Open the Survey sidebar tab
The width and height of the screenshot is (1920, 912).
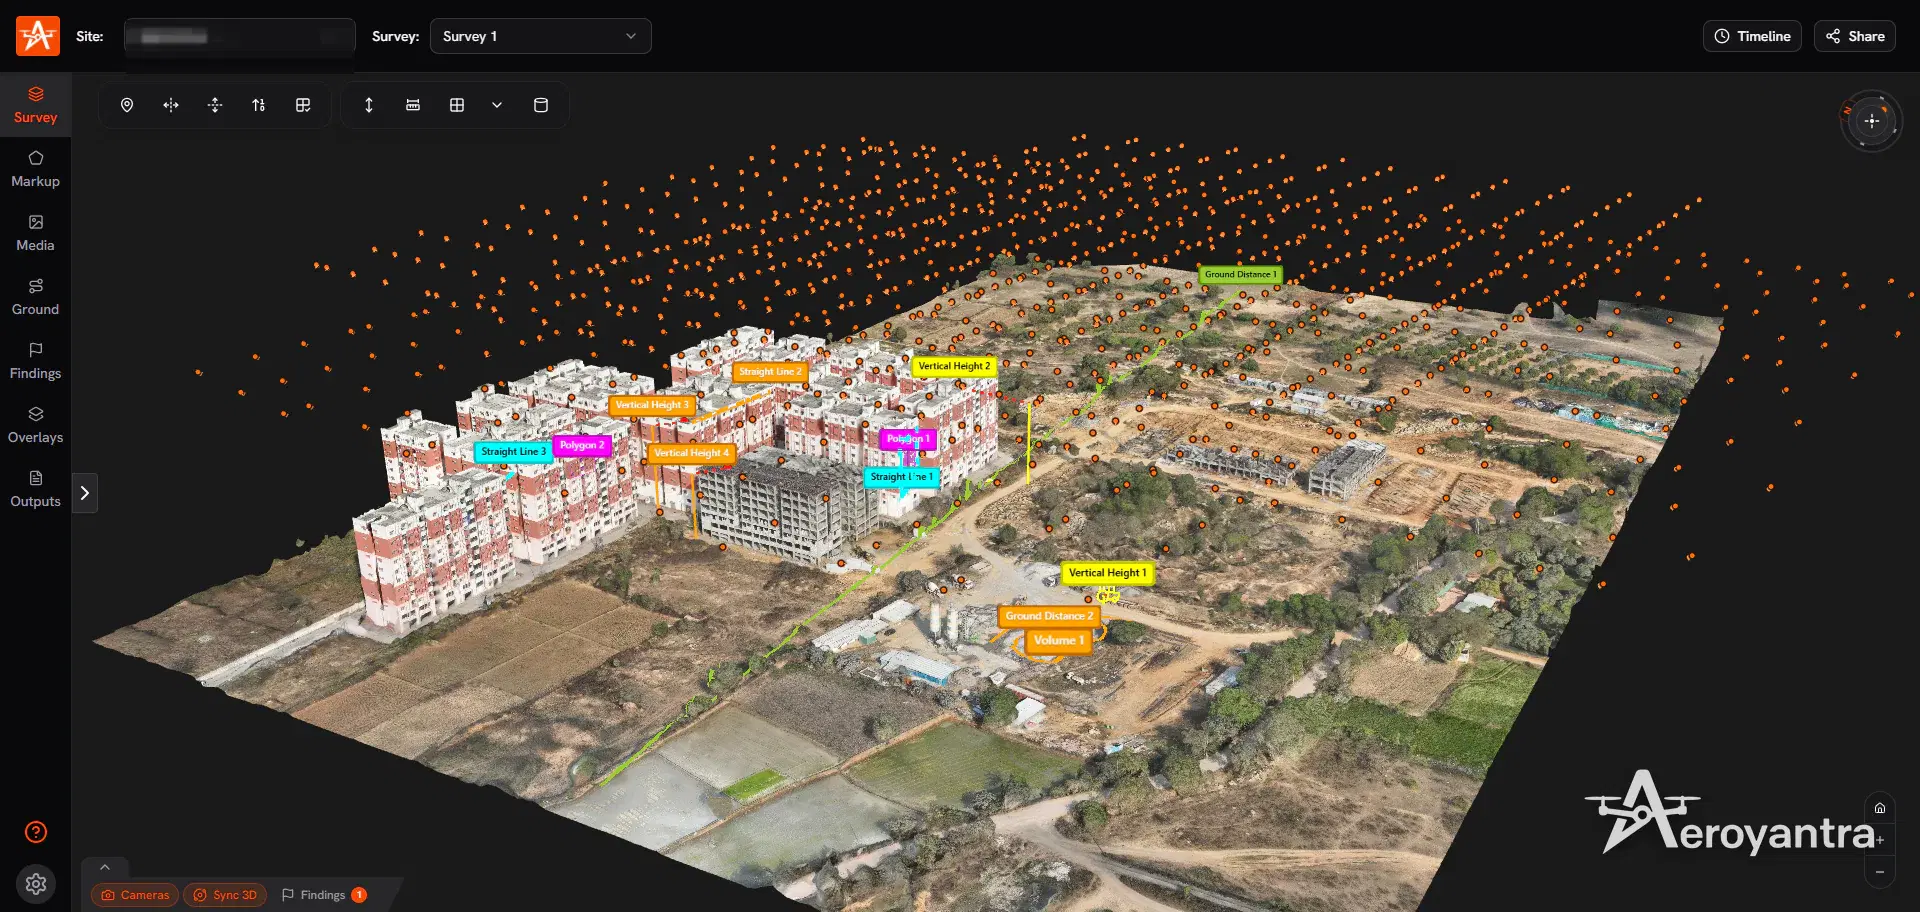pyautogui.click(x=35, y=105)
